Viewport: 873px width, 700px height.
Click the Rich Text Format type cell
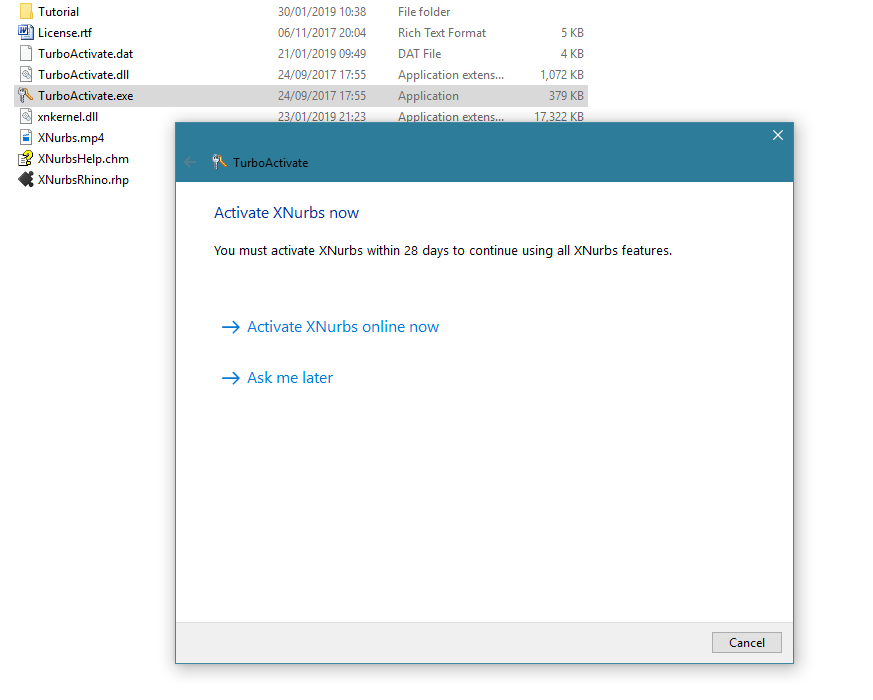pyautogui.click(x=442, y=33)
